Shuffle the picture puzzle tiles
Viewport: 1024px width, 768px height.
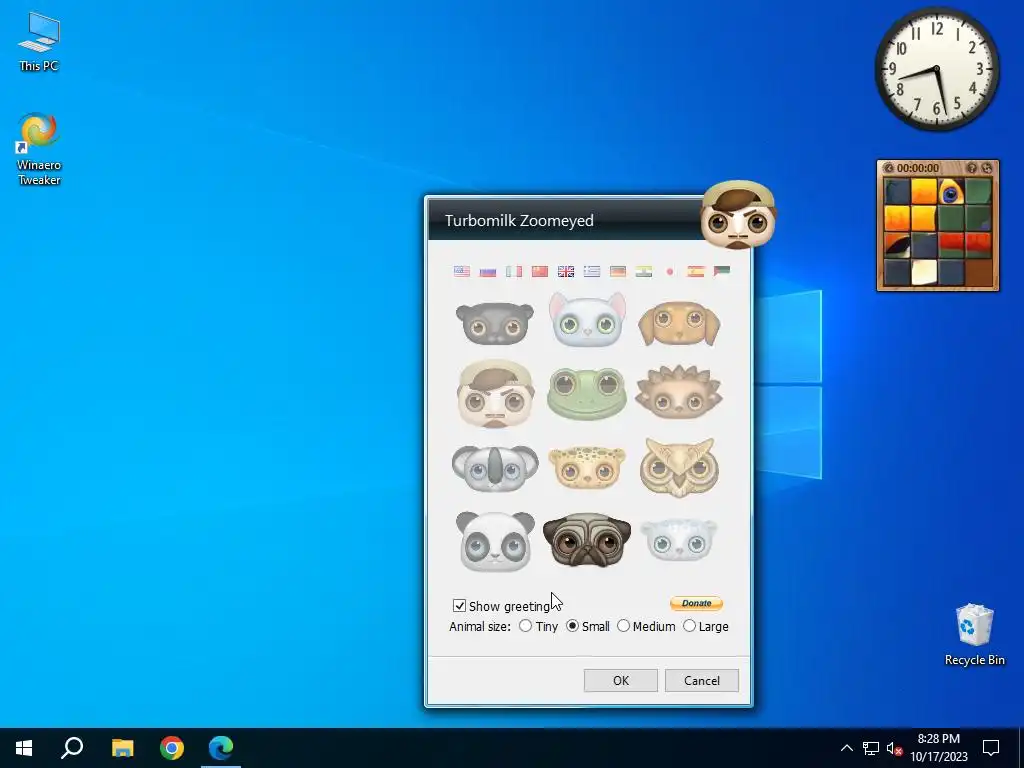987,168
